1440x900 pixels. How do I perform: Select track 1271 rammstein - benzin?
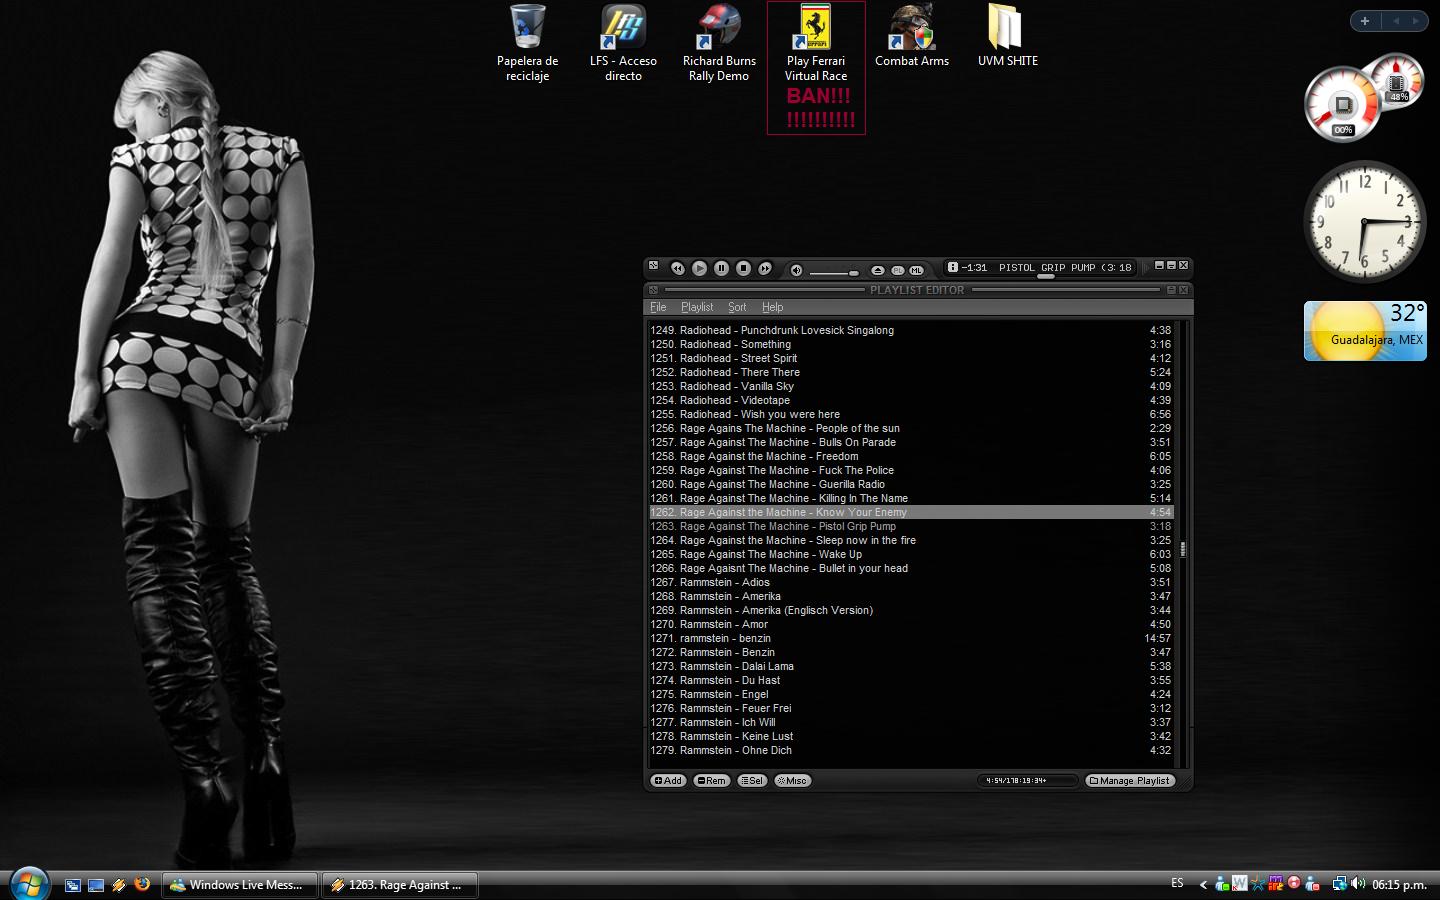[910, 638]
